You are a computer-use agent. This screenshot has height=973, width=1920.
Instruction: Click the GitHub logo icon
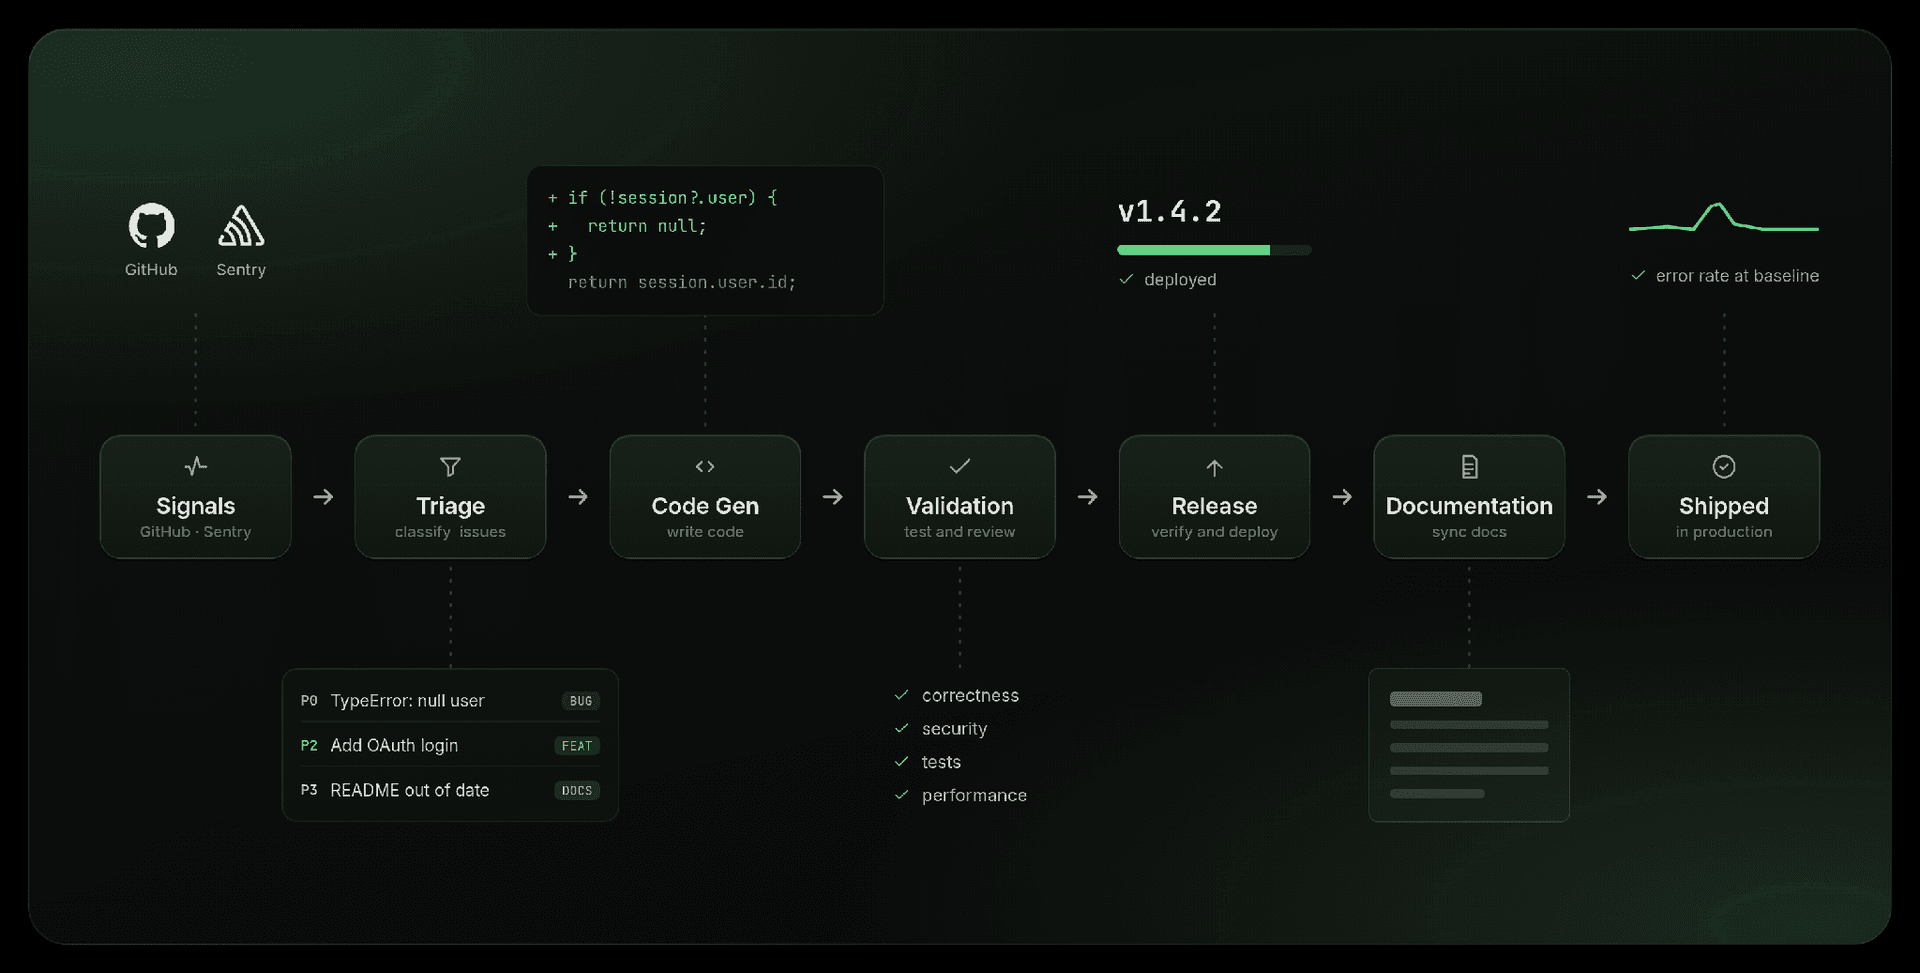click(x=151, y=226)
